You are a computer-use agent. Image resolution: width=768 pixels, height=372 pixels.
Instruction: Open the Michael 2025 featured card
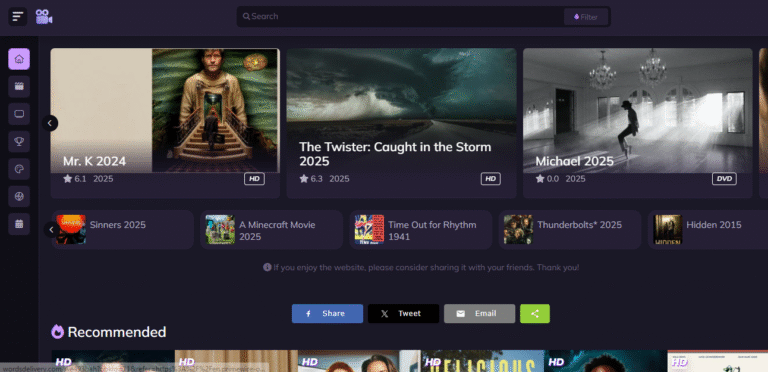click(638, 123)
